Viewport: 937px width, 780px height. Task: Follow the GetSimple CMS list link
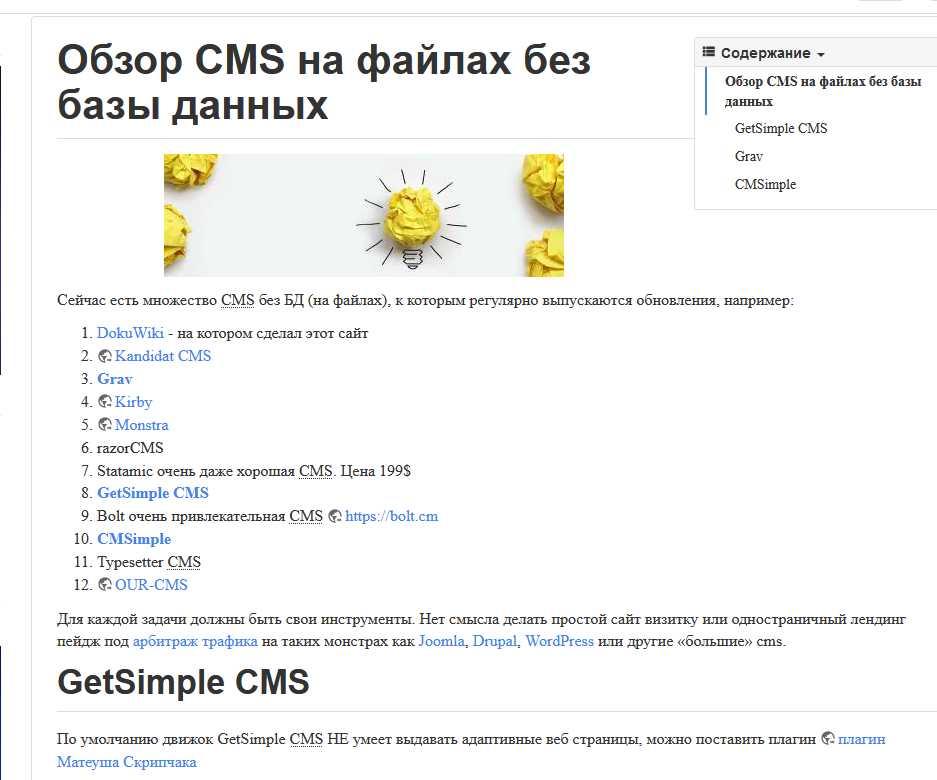[153, 493]
